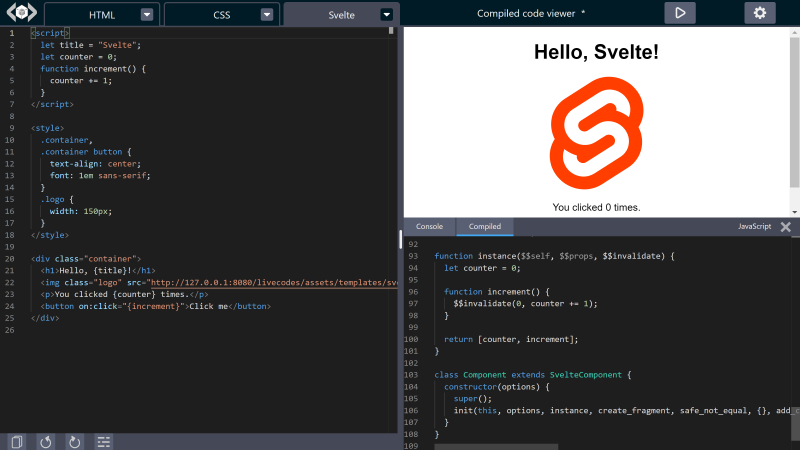Close the compiled code tools pane

tap(786, 227)
